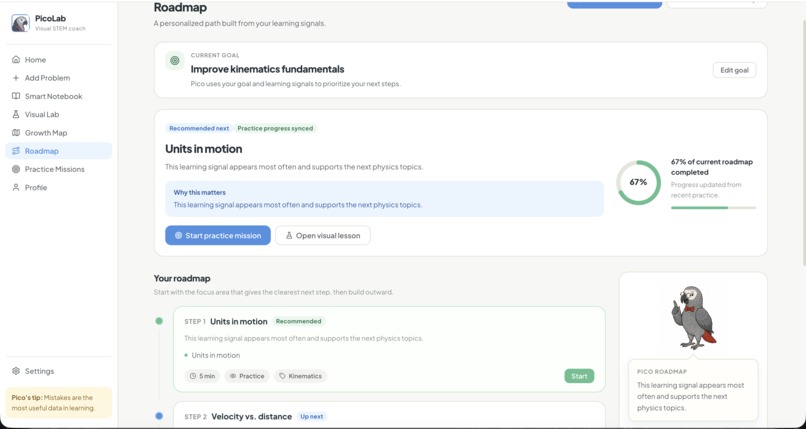Go to Smart Notebook
The height and width of the screenshot is (429, 806).
coord(59,96)
